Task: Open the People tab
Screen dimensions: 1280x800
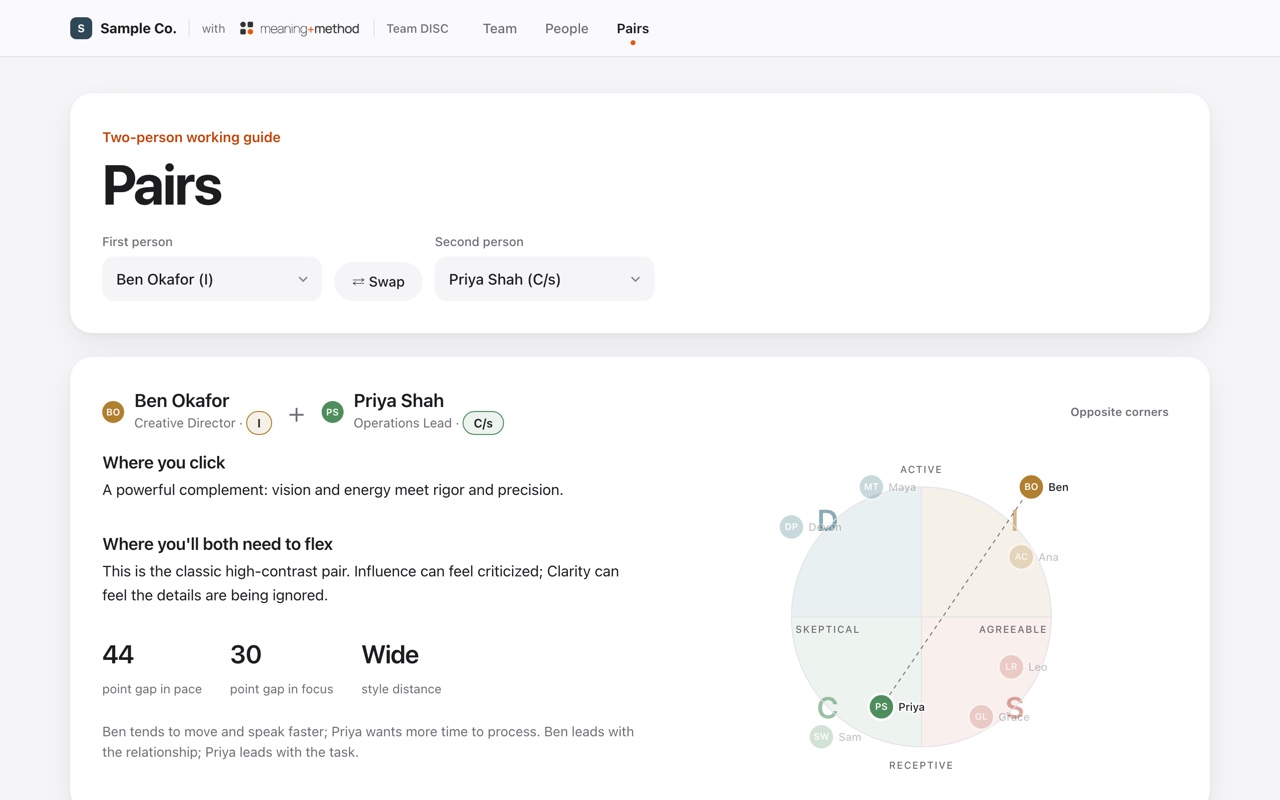Action: (566, 28)
